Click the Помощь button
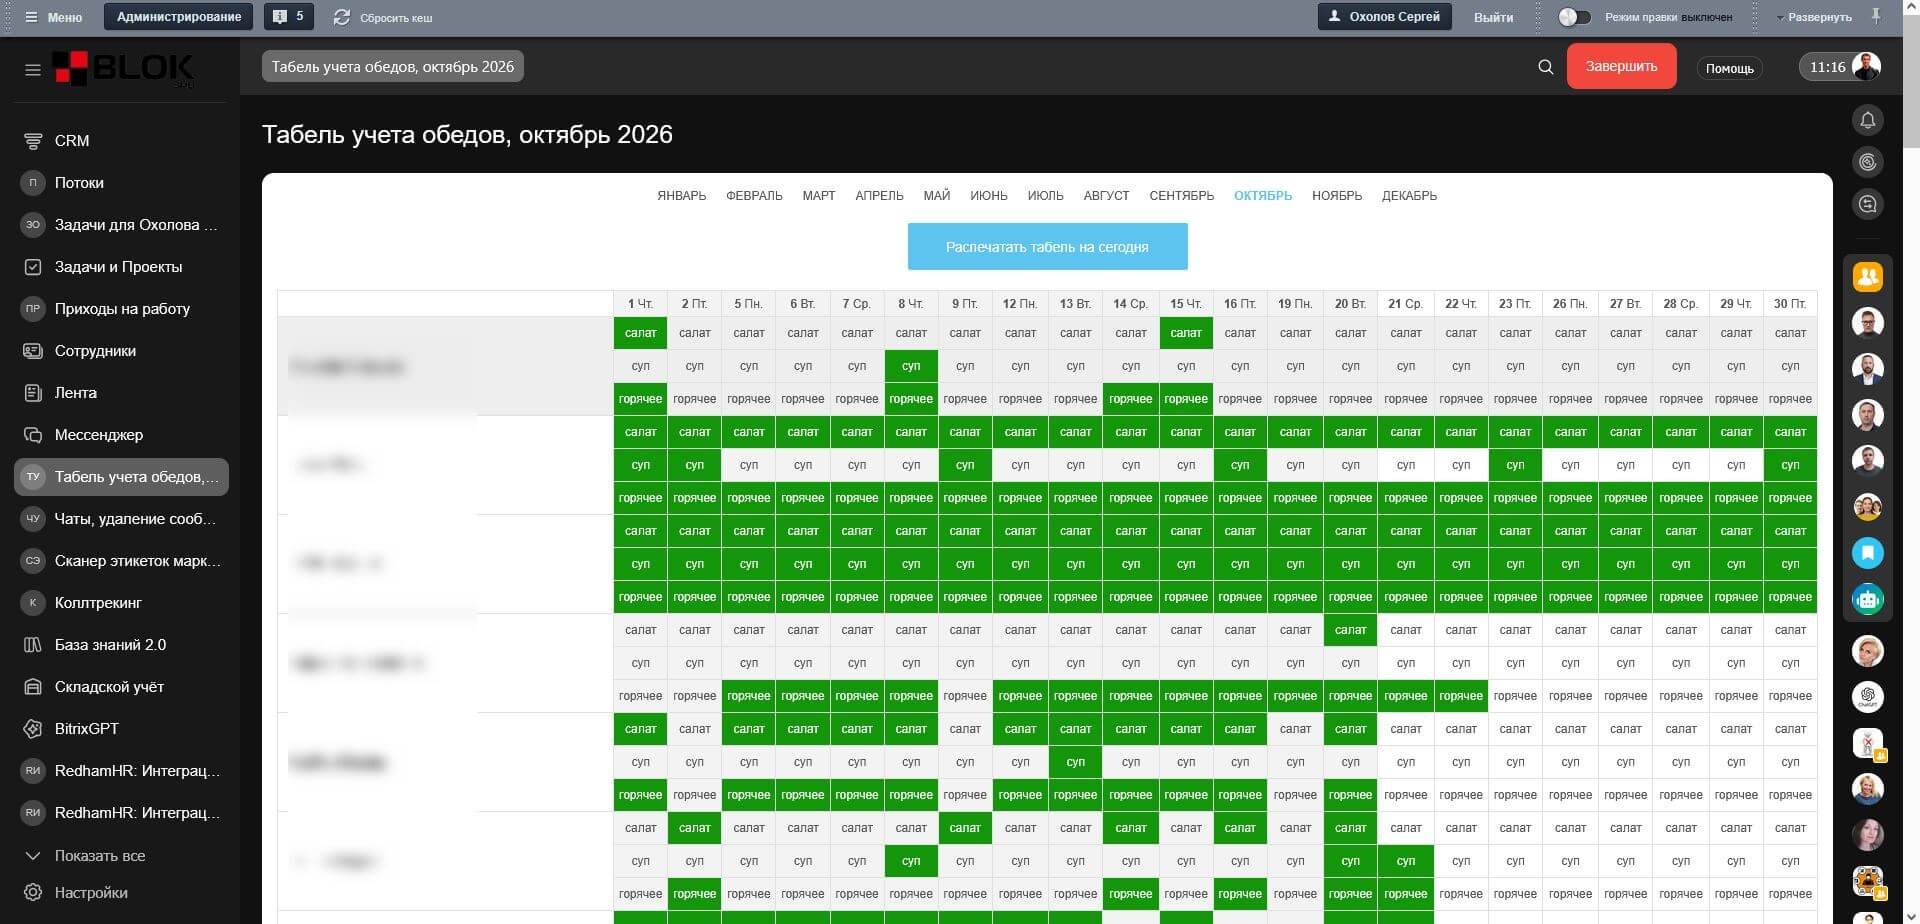 pos(1729,68)
